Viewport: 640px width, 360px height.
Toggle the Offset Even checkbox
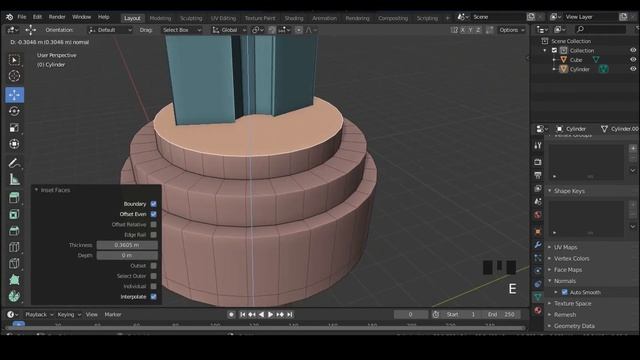(153, 214)
